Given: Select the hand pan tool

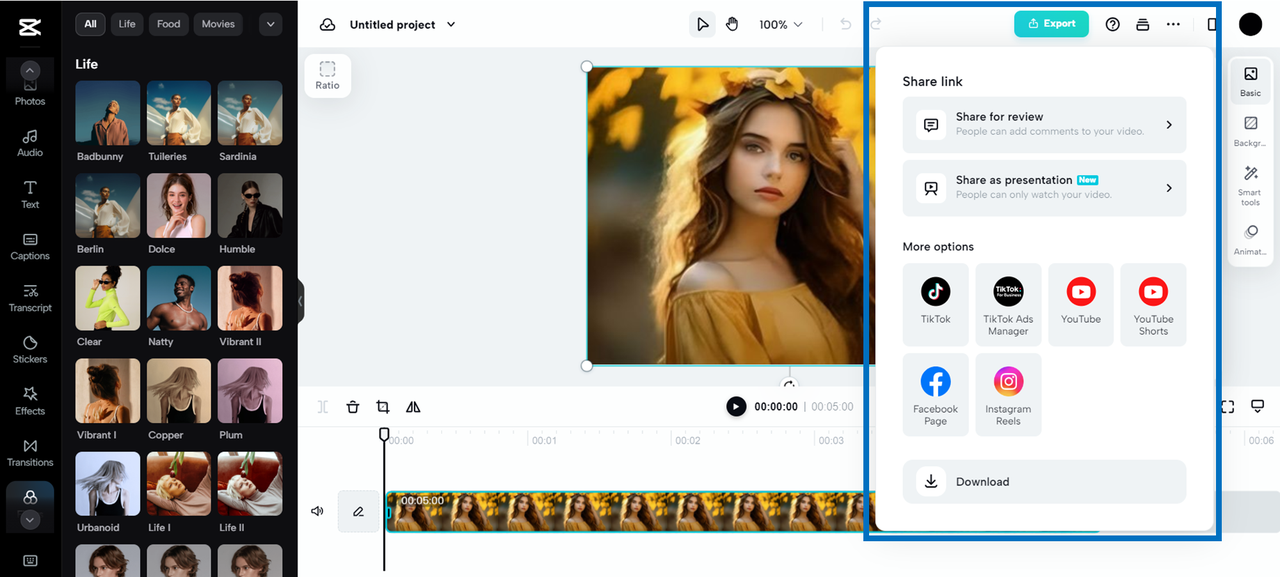Looking at the screenshot, I should pos(732,25).
